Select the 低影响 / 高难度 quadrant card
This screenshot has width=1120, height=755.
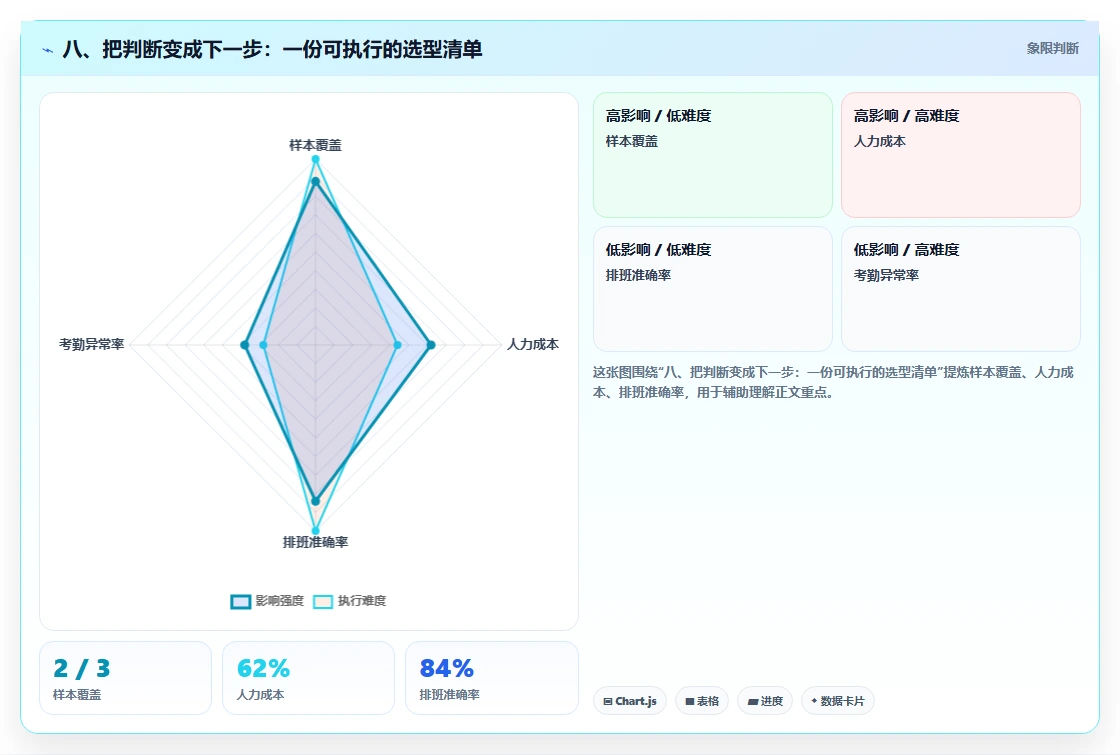click(x=961, y=289)
